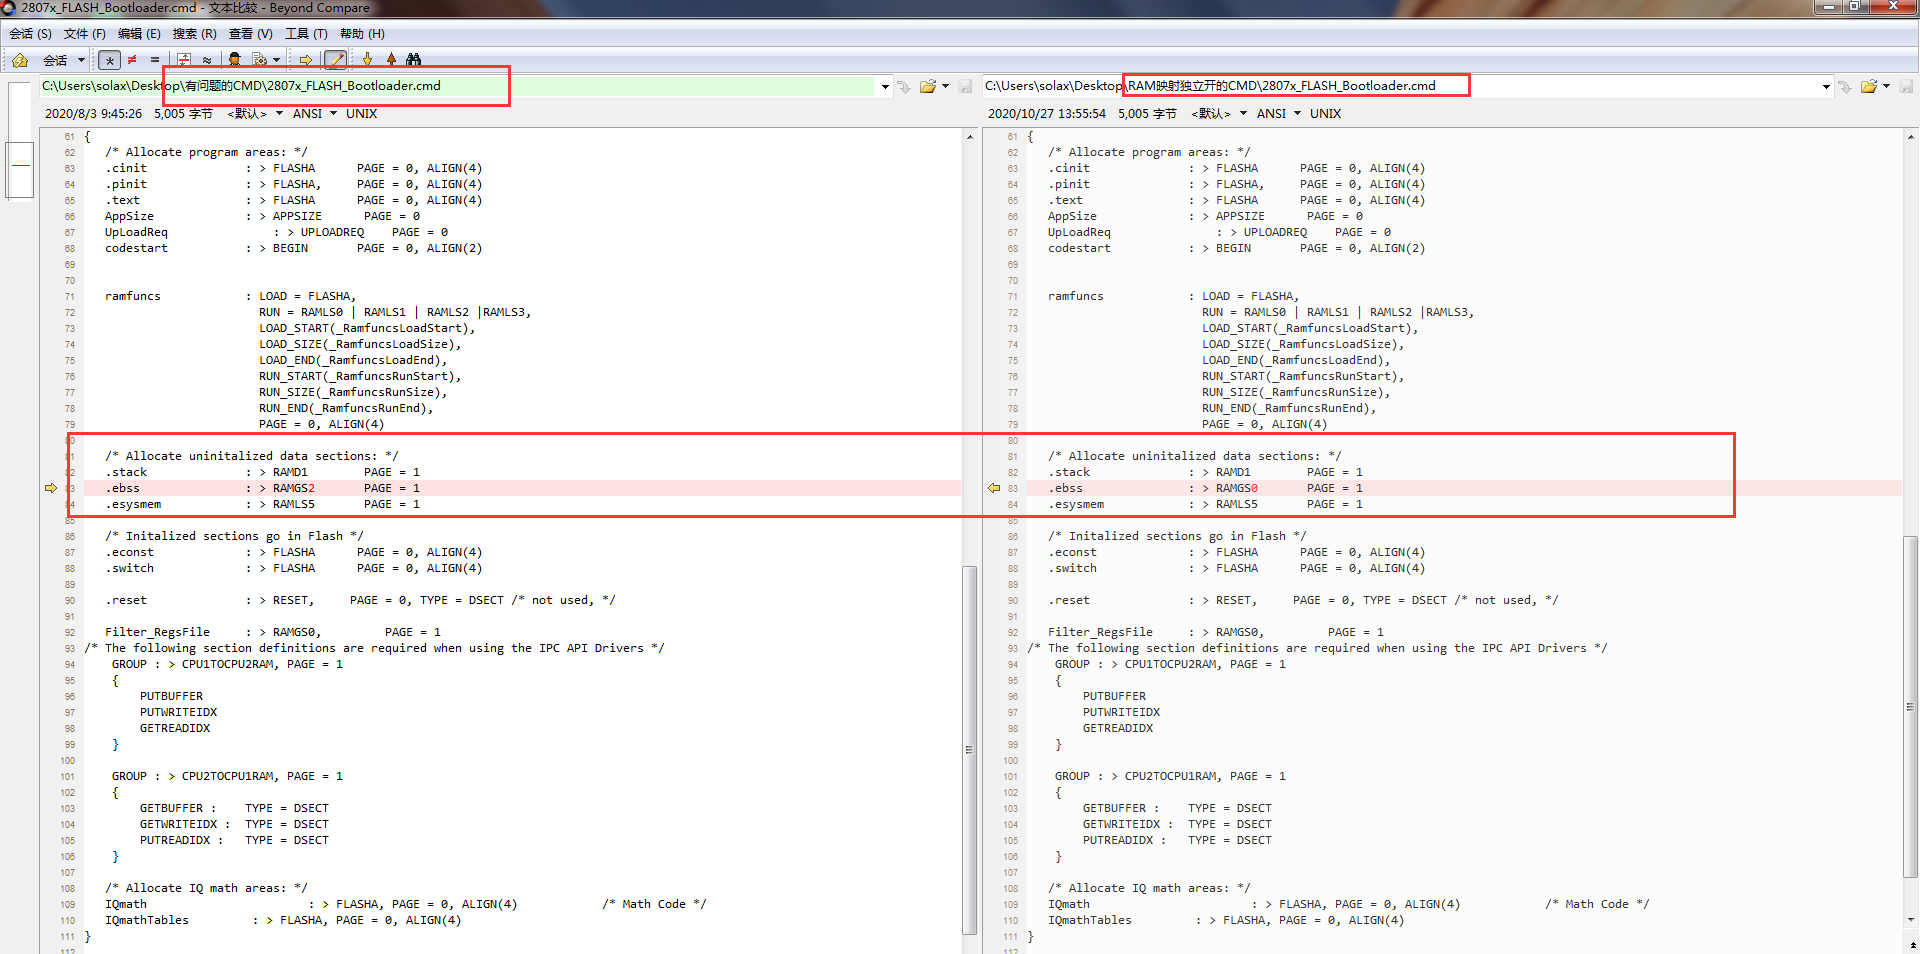Image resolution: width=1920 pixels, height=954 pixels.
Task: Expand the left file path history dropdown
Action: coord(885,87)
